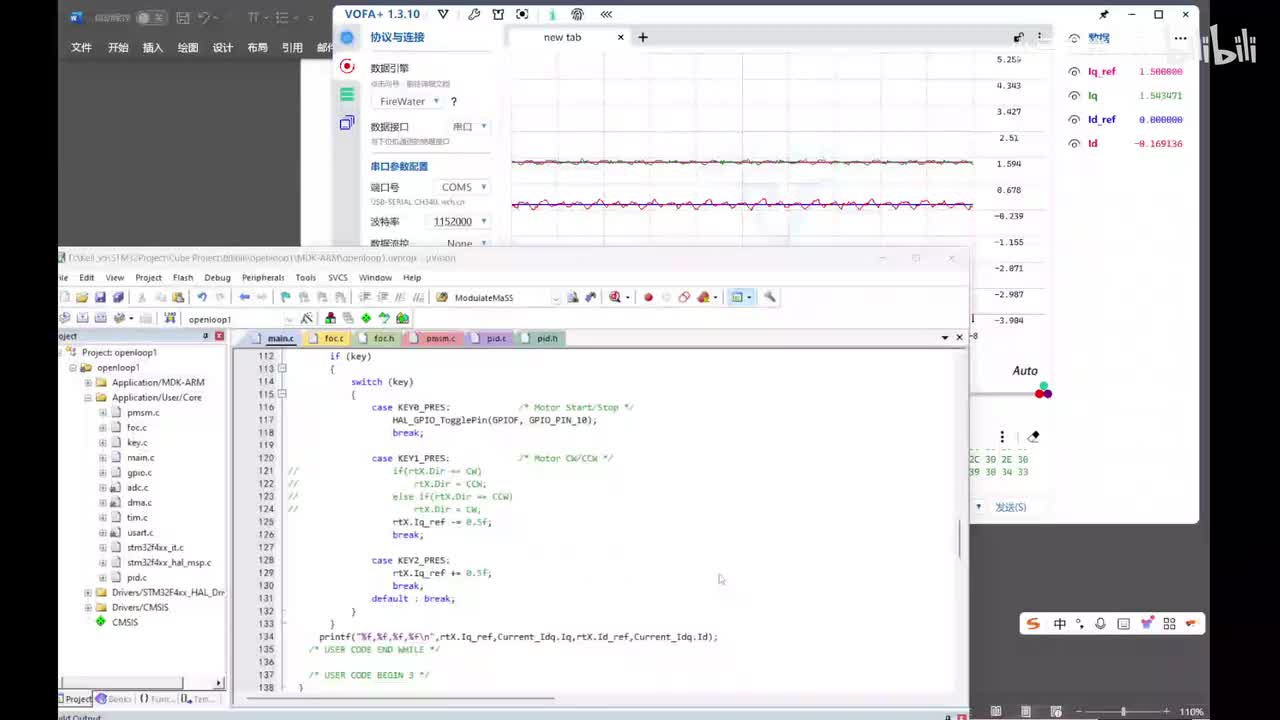Click the eraser clear icon in VOFA+
This screenshot has height=720, width=1280.
1034,437
